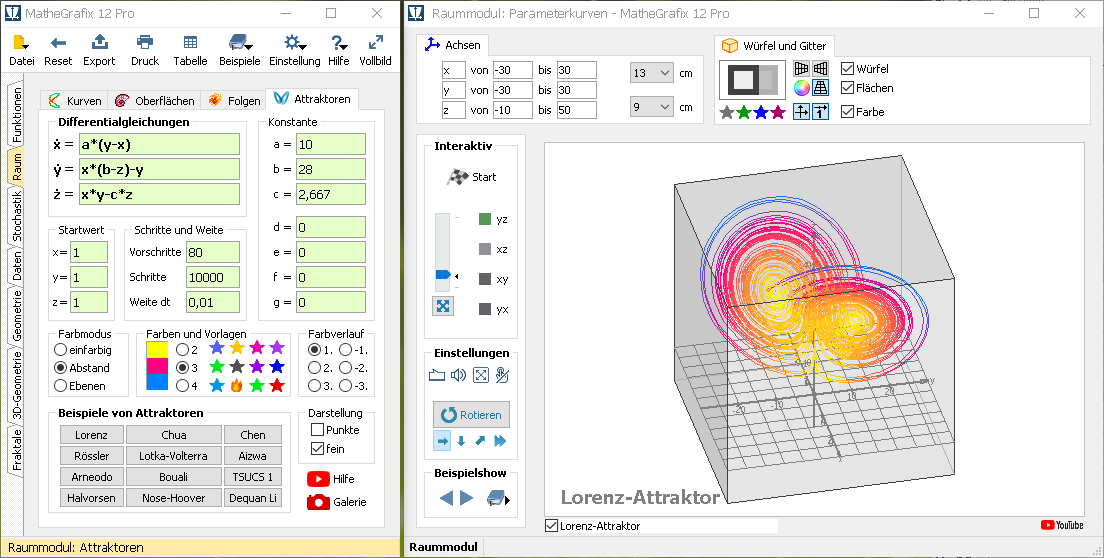The image size is (1104, 558).
Task: Choose 2 colors radio option
Action: pos(182,350)
